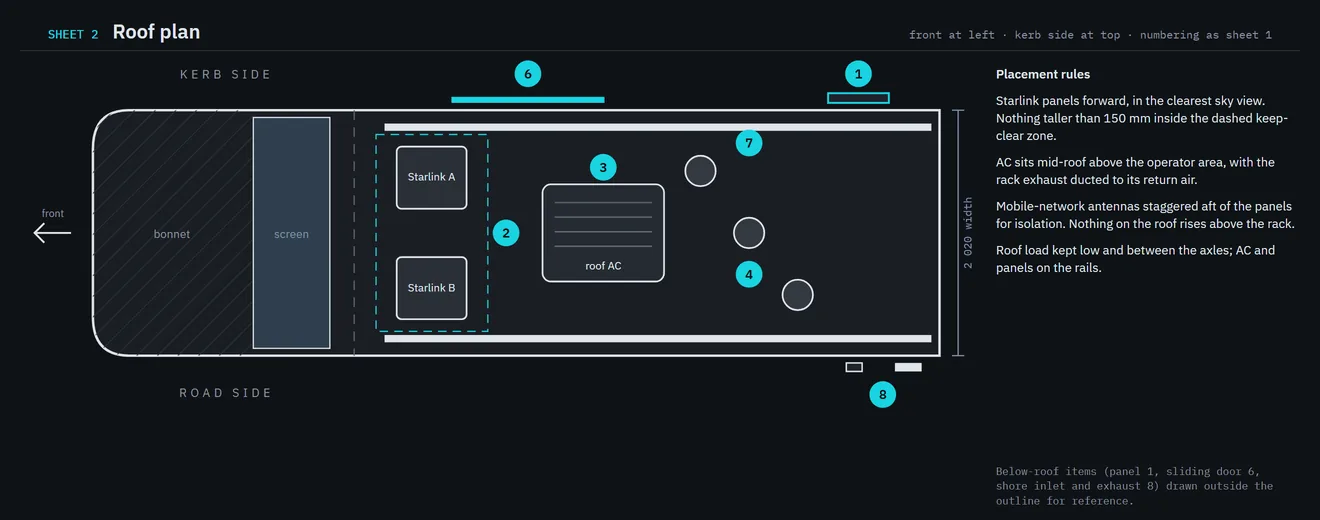Click the 2 020 width dimension text
Image resolution: width=1320 pixels, height=520 pixels.
pos(968,233)
